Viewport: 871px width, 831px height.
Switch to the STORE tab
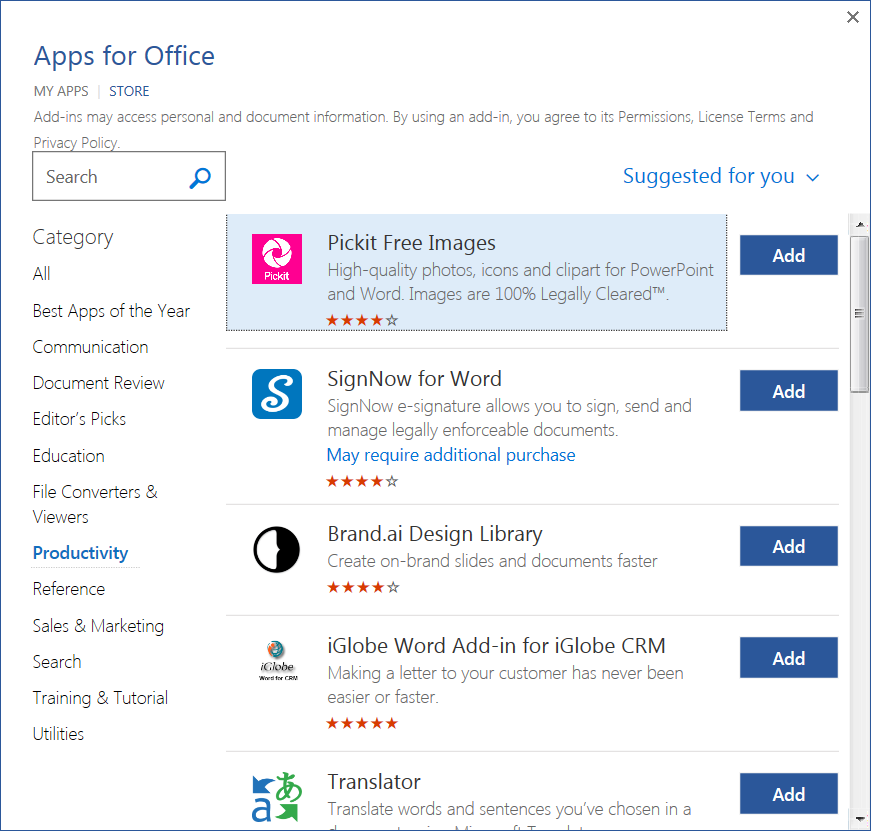[129, 91]
